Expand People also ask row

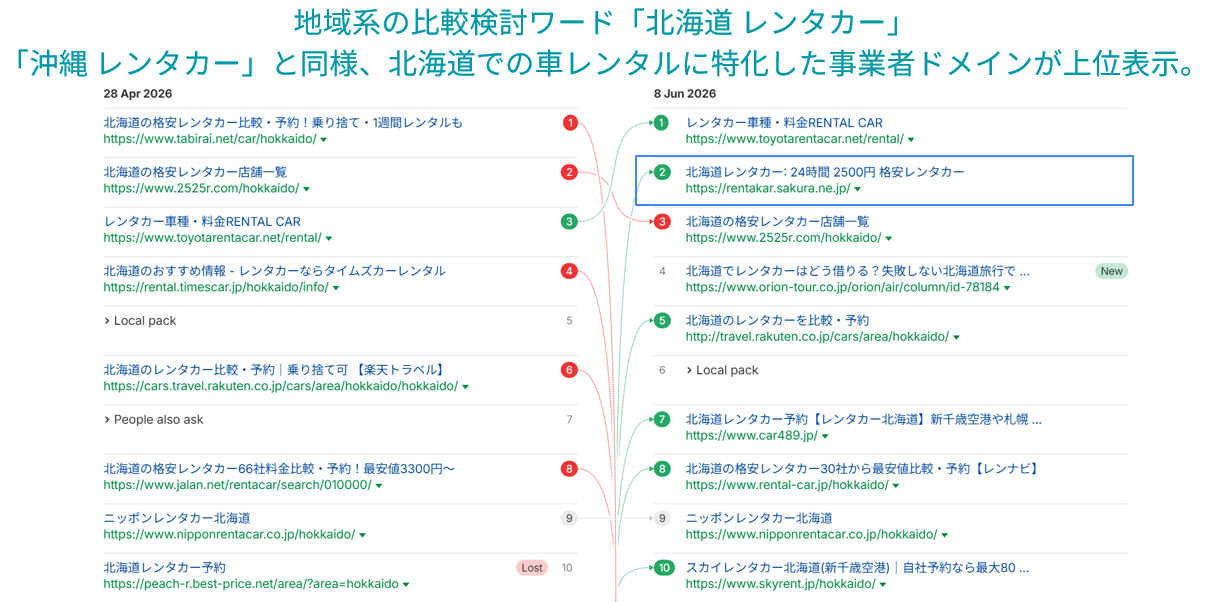coord(153,420)
